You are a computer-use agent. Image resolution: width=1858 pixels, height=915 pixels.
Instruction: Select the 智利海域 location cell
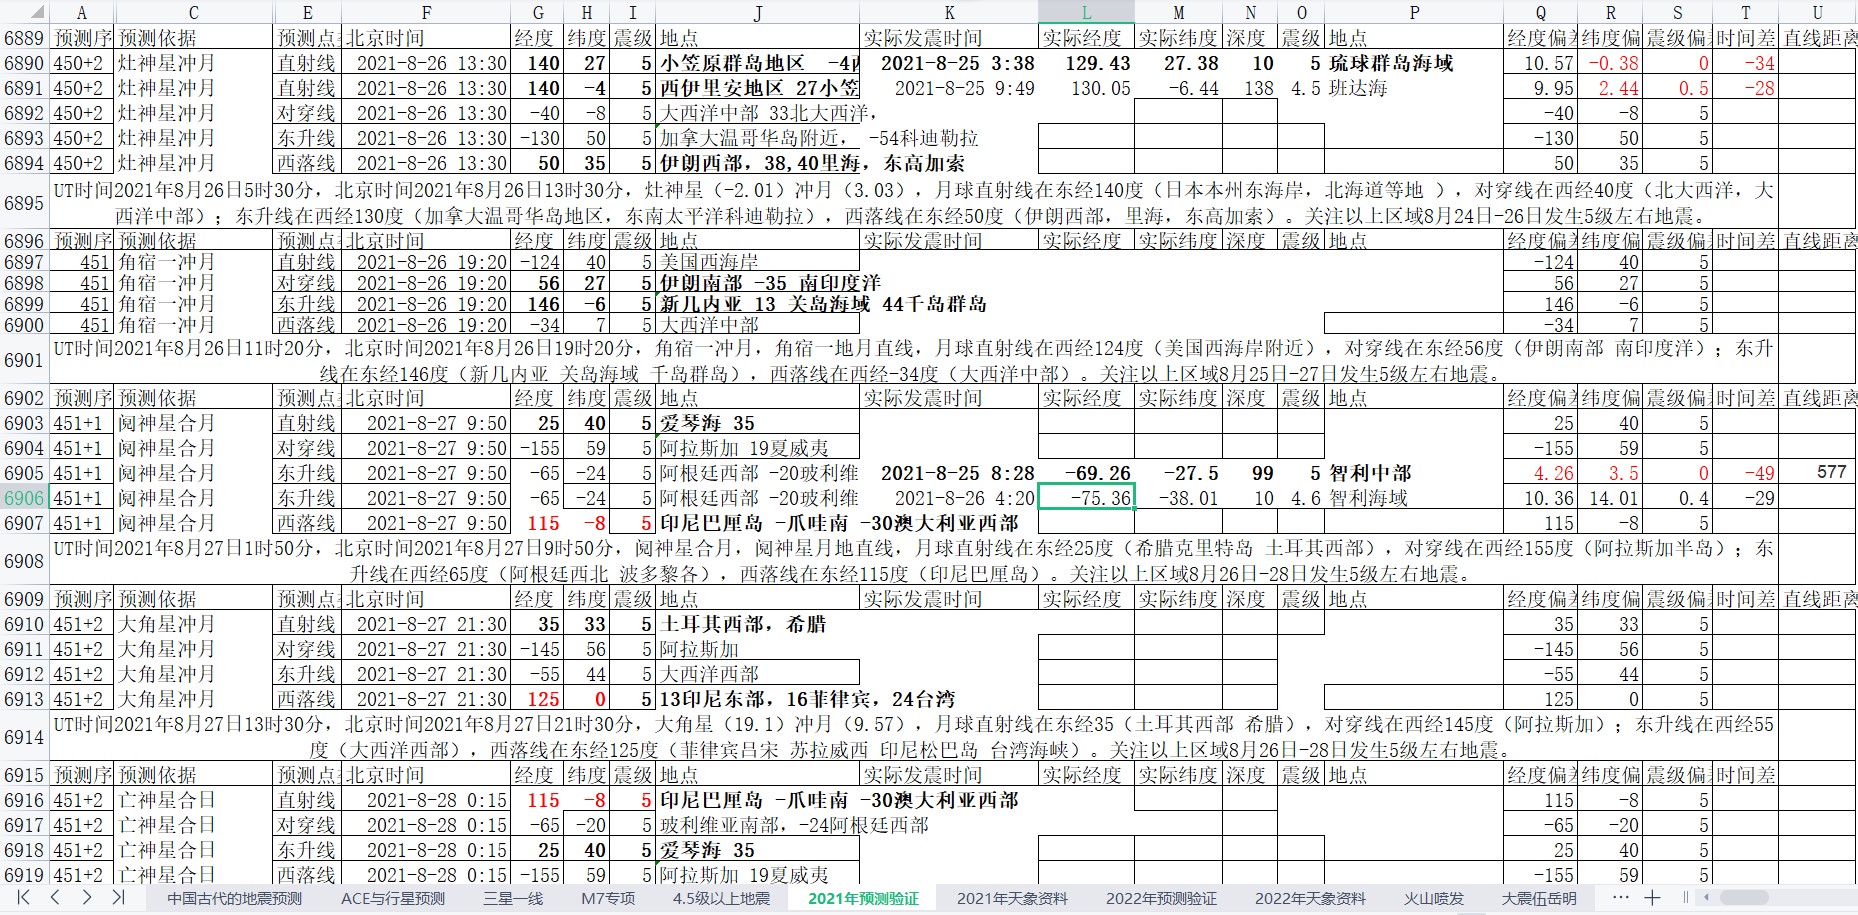point(1414,498)
